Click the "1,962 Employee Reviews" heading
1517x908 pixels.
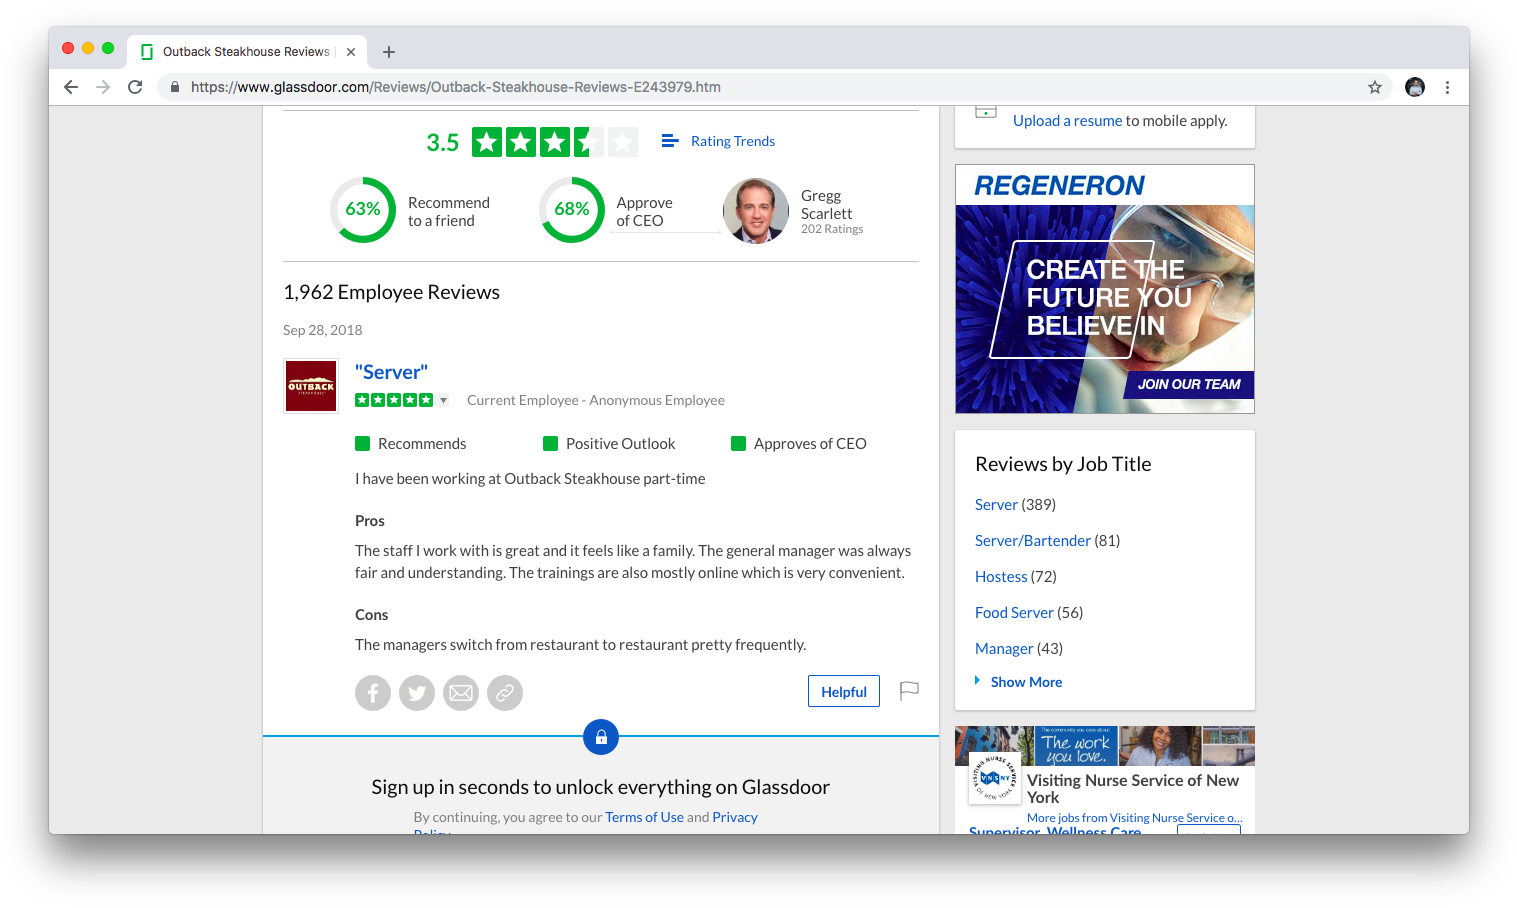[x=391, y=292]
